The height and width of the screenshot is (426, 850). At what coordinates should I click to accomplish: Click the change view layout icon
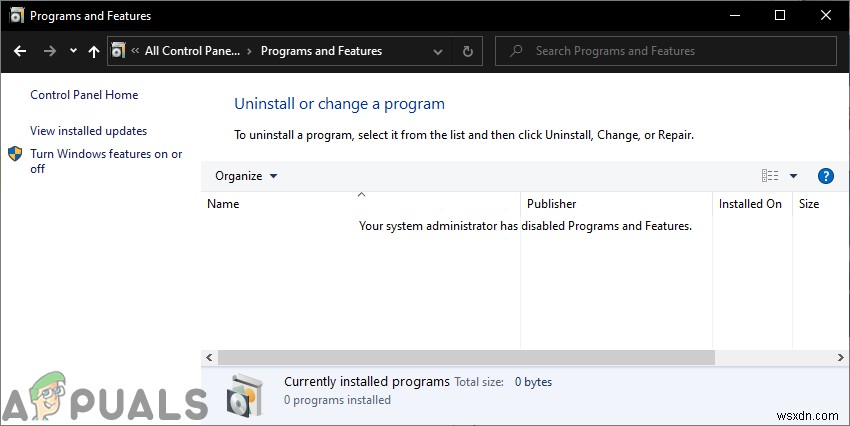769,176
